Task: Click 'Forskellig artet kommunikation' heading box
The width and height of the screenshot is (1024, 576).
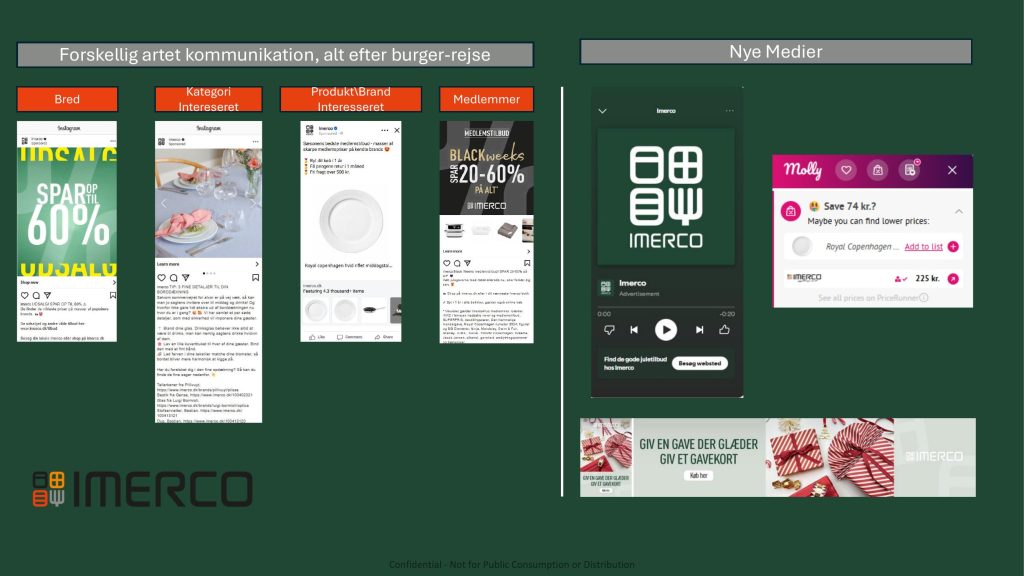Action: 275,55
